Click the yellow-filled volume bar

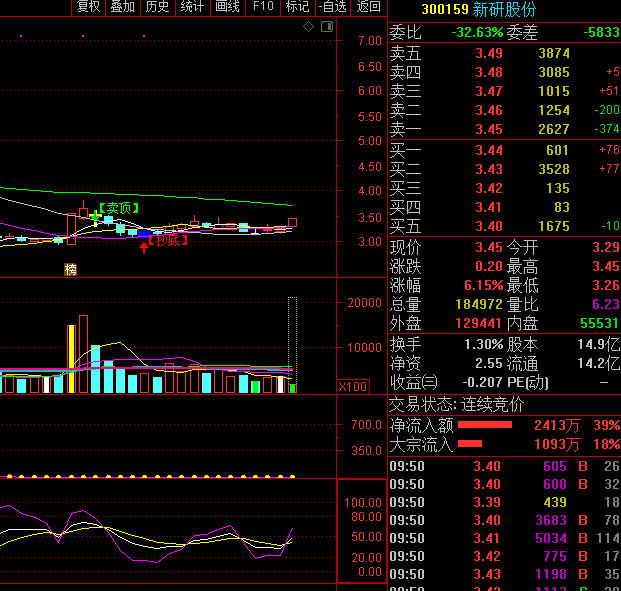pos(71,359)
